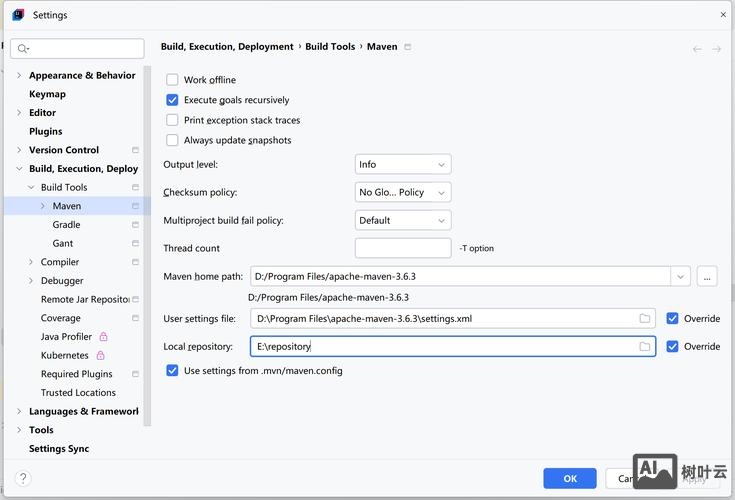The height and width of the screenshot is (500, 735).
Task: Open the Output level dropdown
Action: (x=403, y=164)
